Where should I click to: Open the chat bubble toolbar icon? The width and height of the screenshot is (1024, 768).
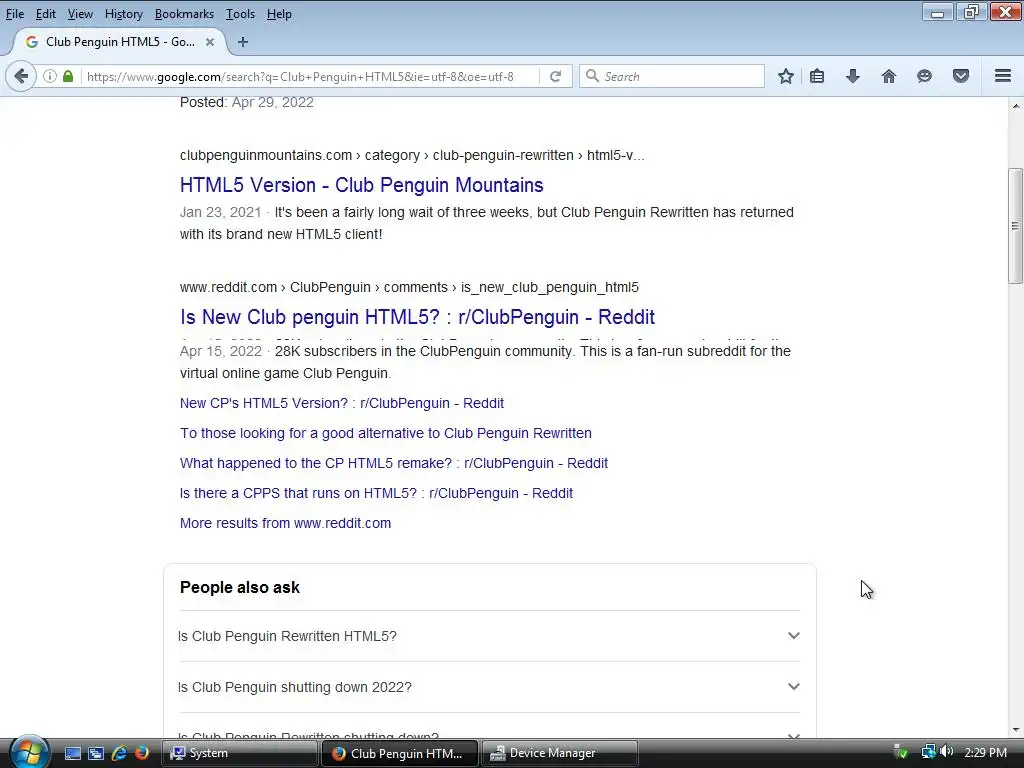click(x=924, y=76)
